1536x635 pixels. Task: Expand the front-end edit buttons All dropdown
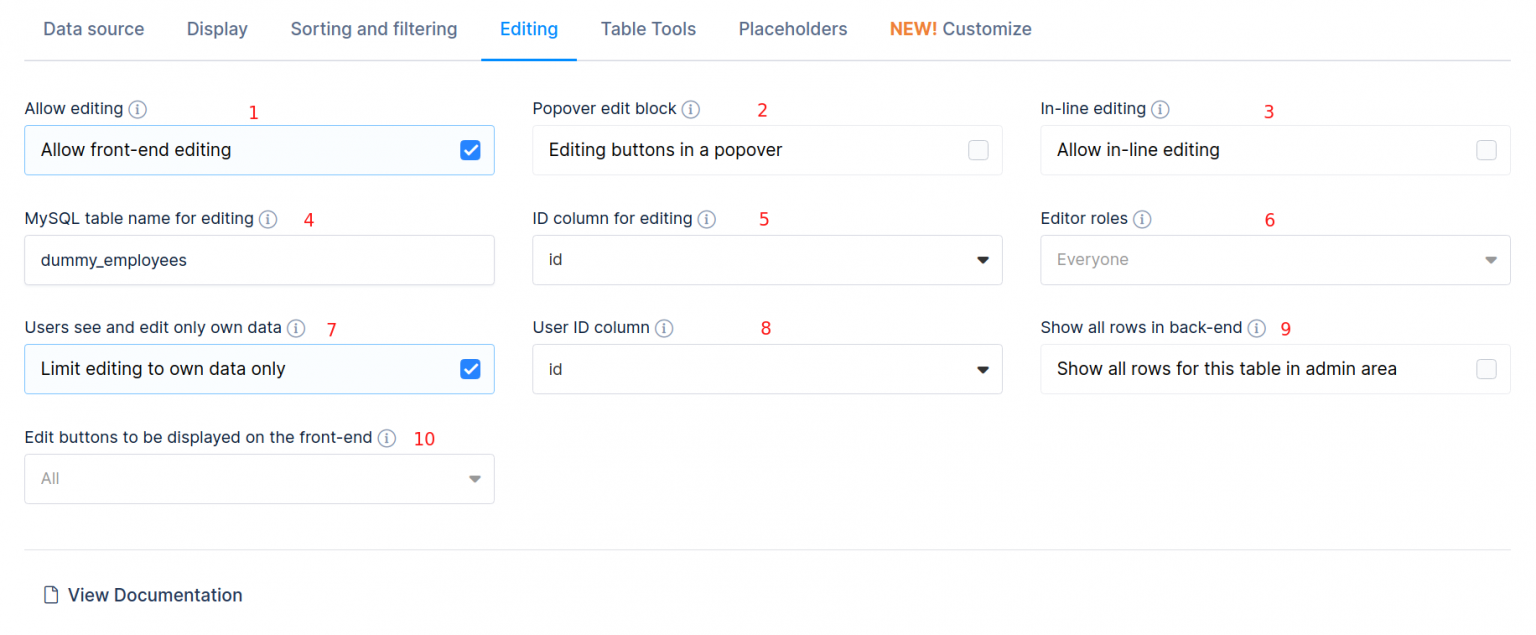[259, 479]
